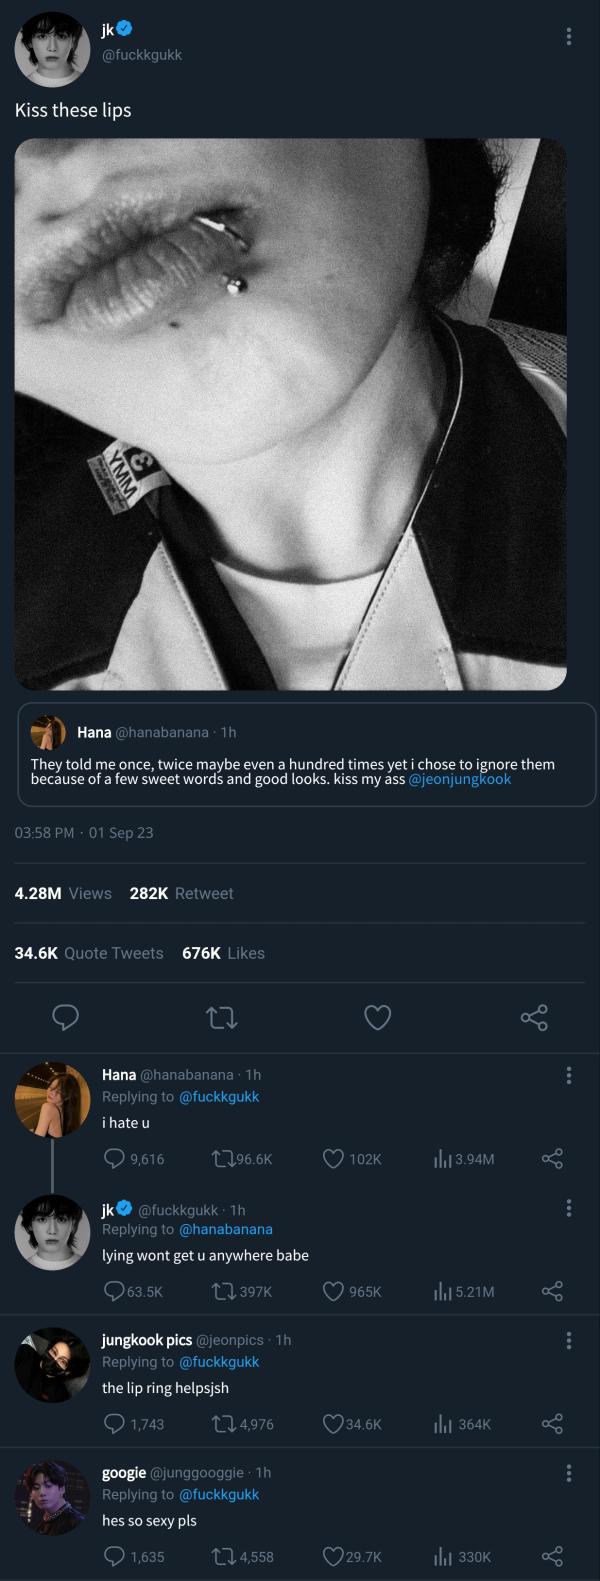Open the 676K Likes list

click(223, 953)
